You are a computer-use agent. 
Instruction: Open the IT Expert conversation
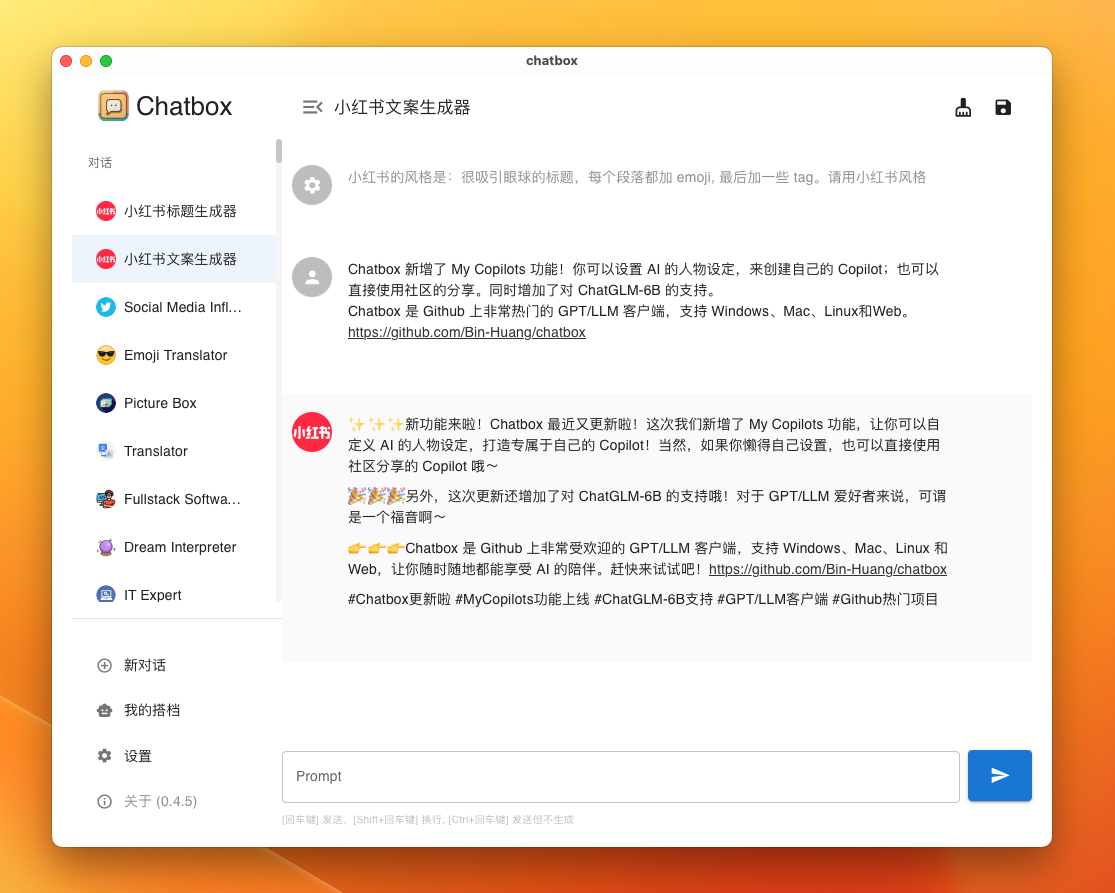click(174, 595)
